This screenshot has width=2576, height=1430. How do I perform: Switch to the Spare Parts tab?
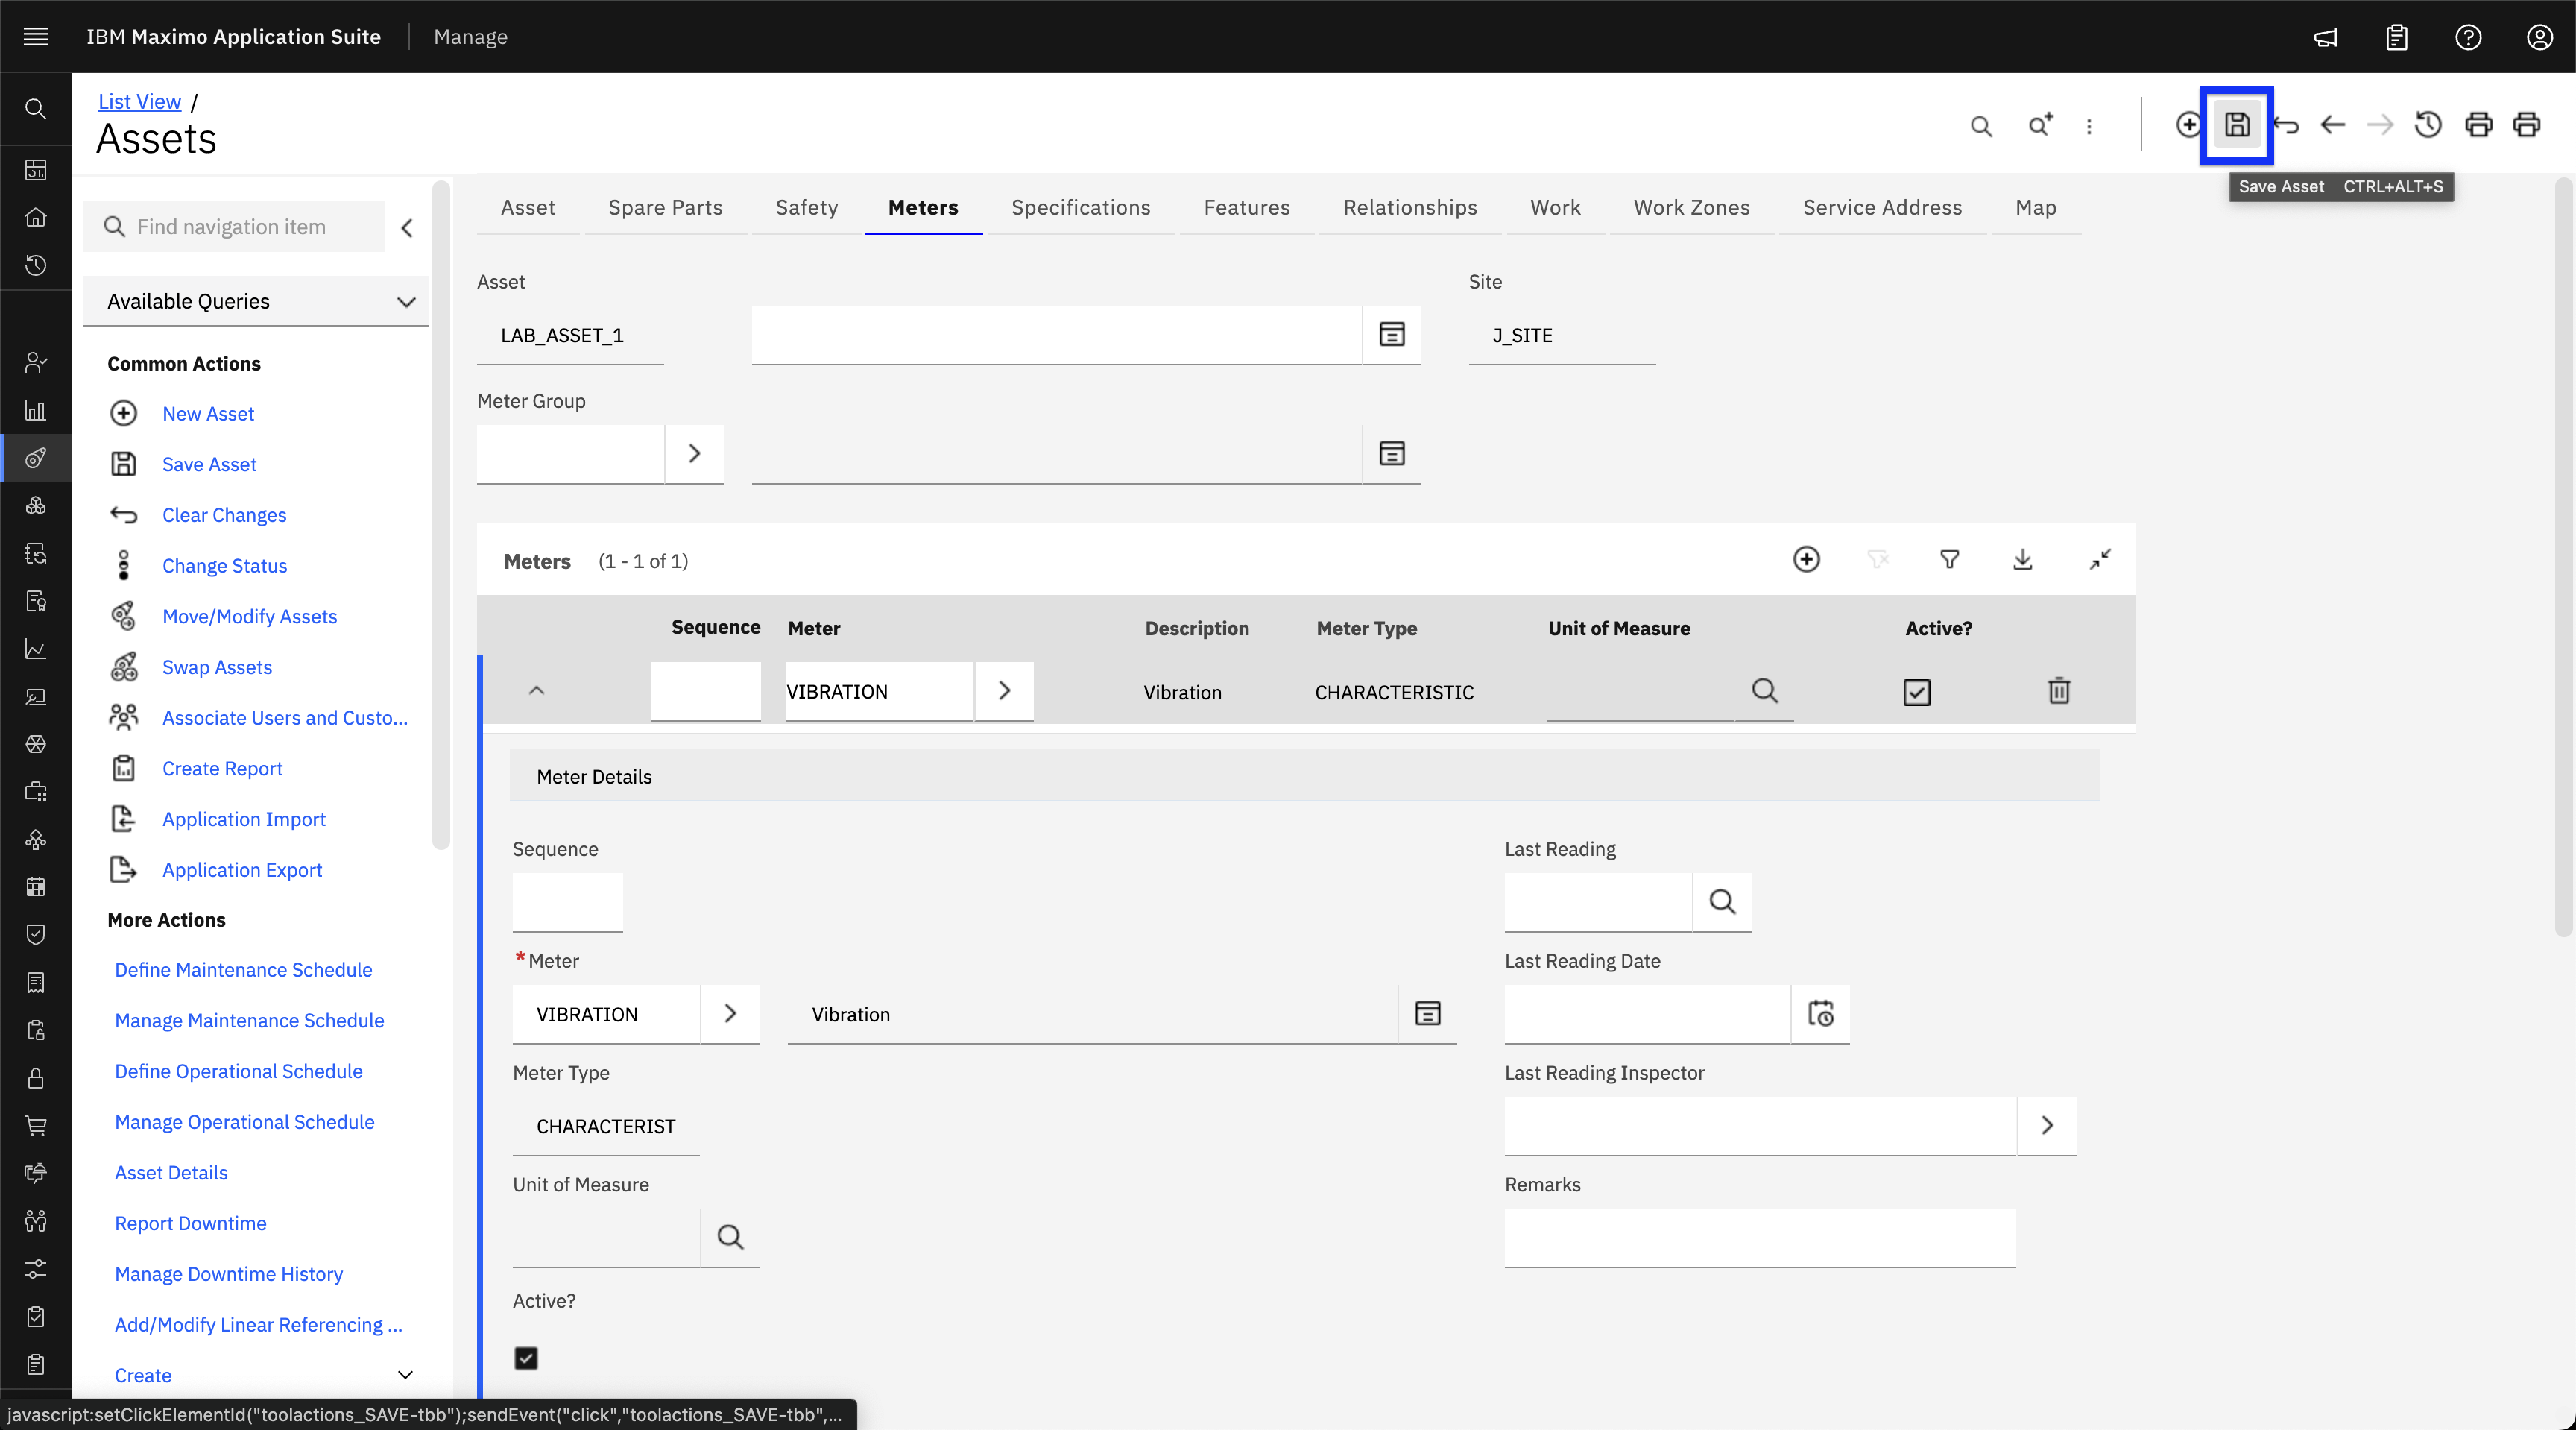click(665, 207)
